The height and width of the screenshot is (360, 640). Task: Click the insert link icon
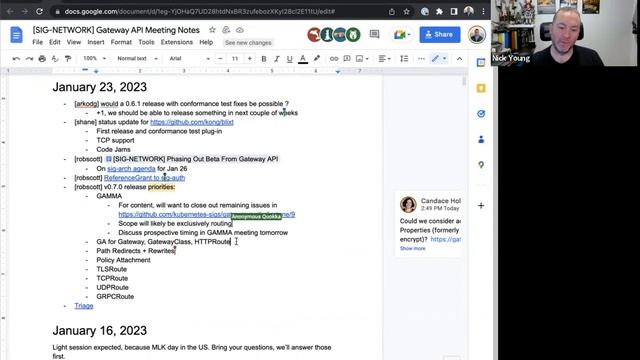click(x=333, y=59)
